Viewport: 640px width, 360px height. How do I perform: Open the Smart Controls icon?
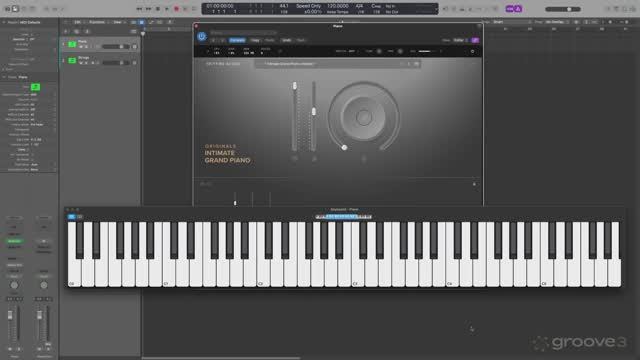pyautogui.click(x=47, y=9)
